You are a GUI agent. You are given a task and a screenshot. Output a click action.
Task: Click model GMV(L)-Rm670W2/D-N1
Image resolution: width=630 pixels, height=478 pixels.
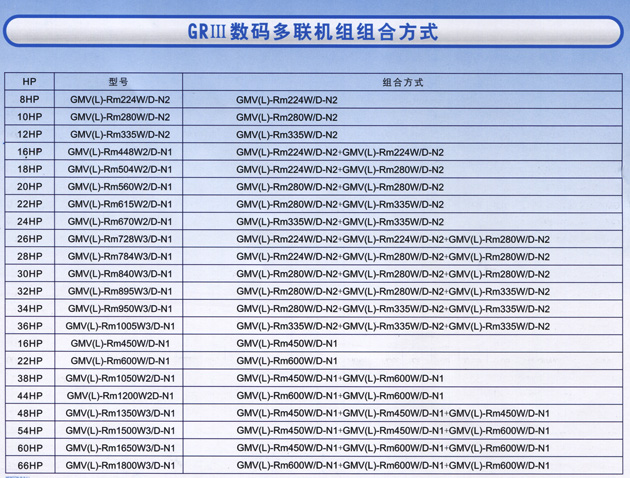[120, 221]
